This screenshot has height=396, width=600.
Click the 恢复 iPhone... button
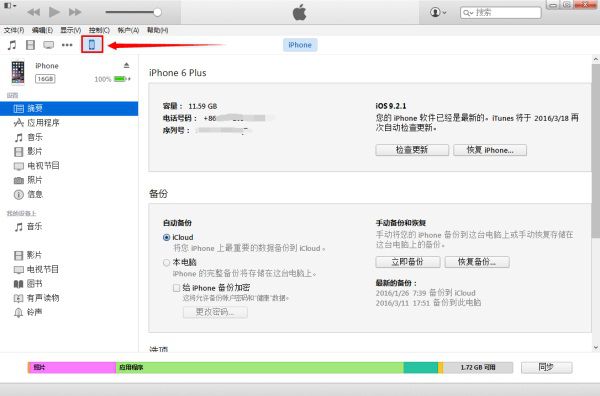[x=490, y=150]
